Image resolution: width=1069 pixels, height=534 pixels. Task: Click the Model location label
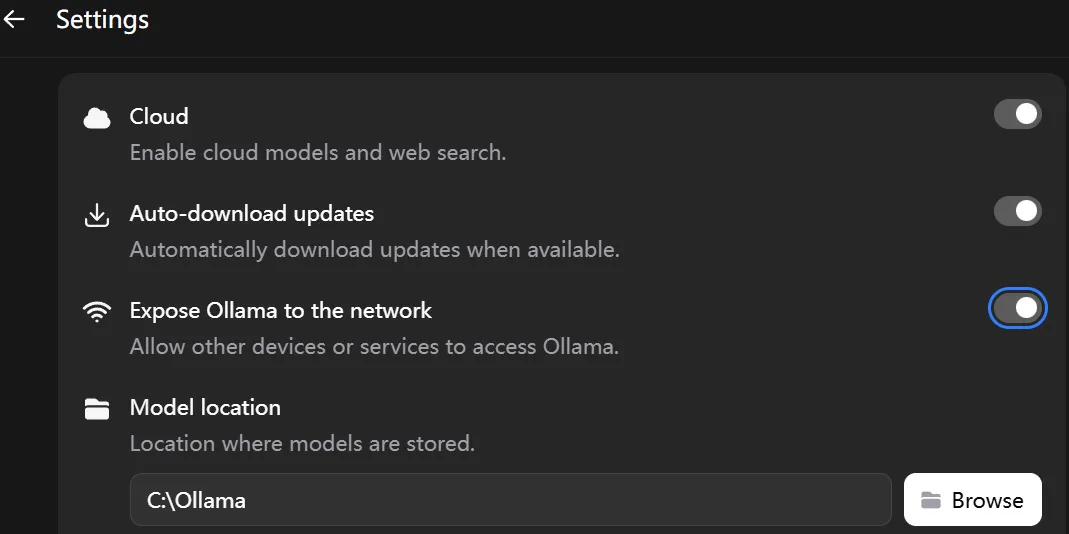click(205, 407)
